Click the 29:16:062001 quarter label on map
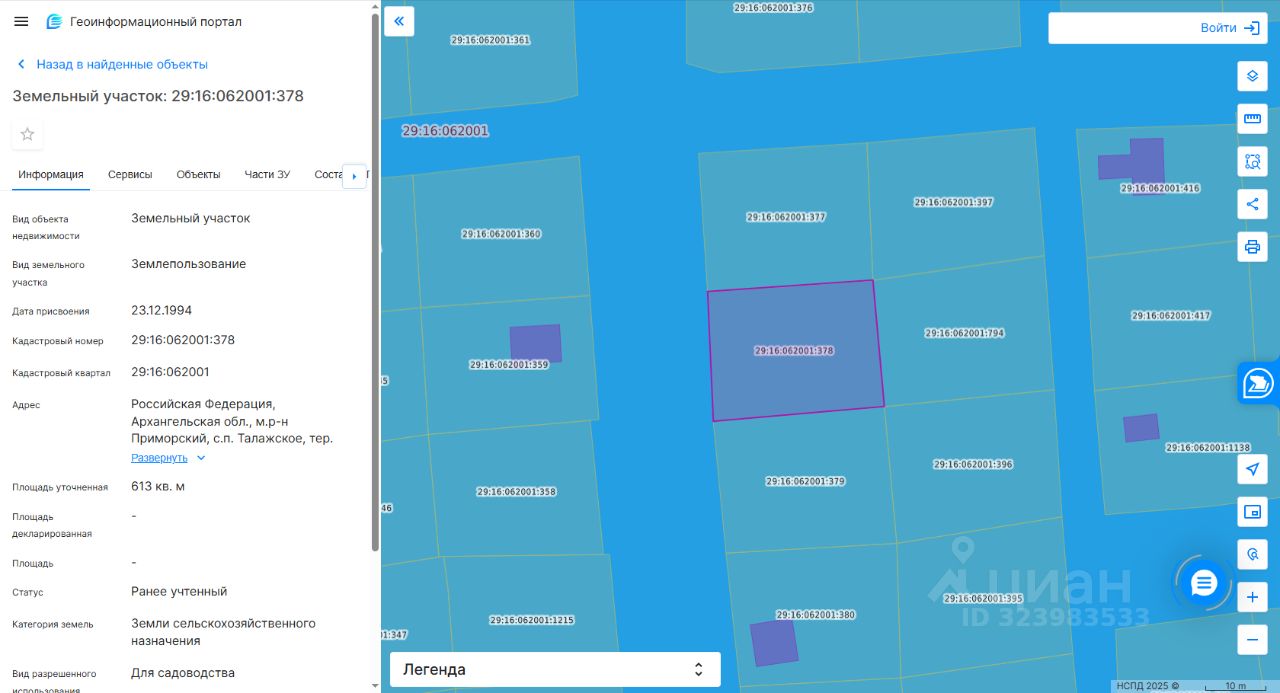The width and height of the screenshot is (1280, 693). click(445, 131)
